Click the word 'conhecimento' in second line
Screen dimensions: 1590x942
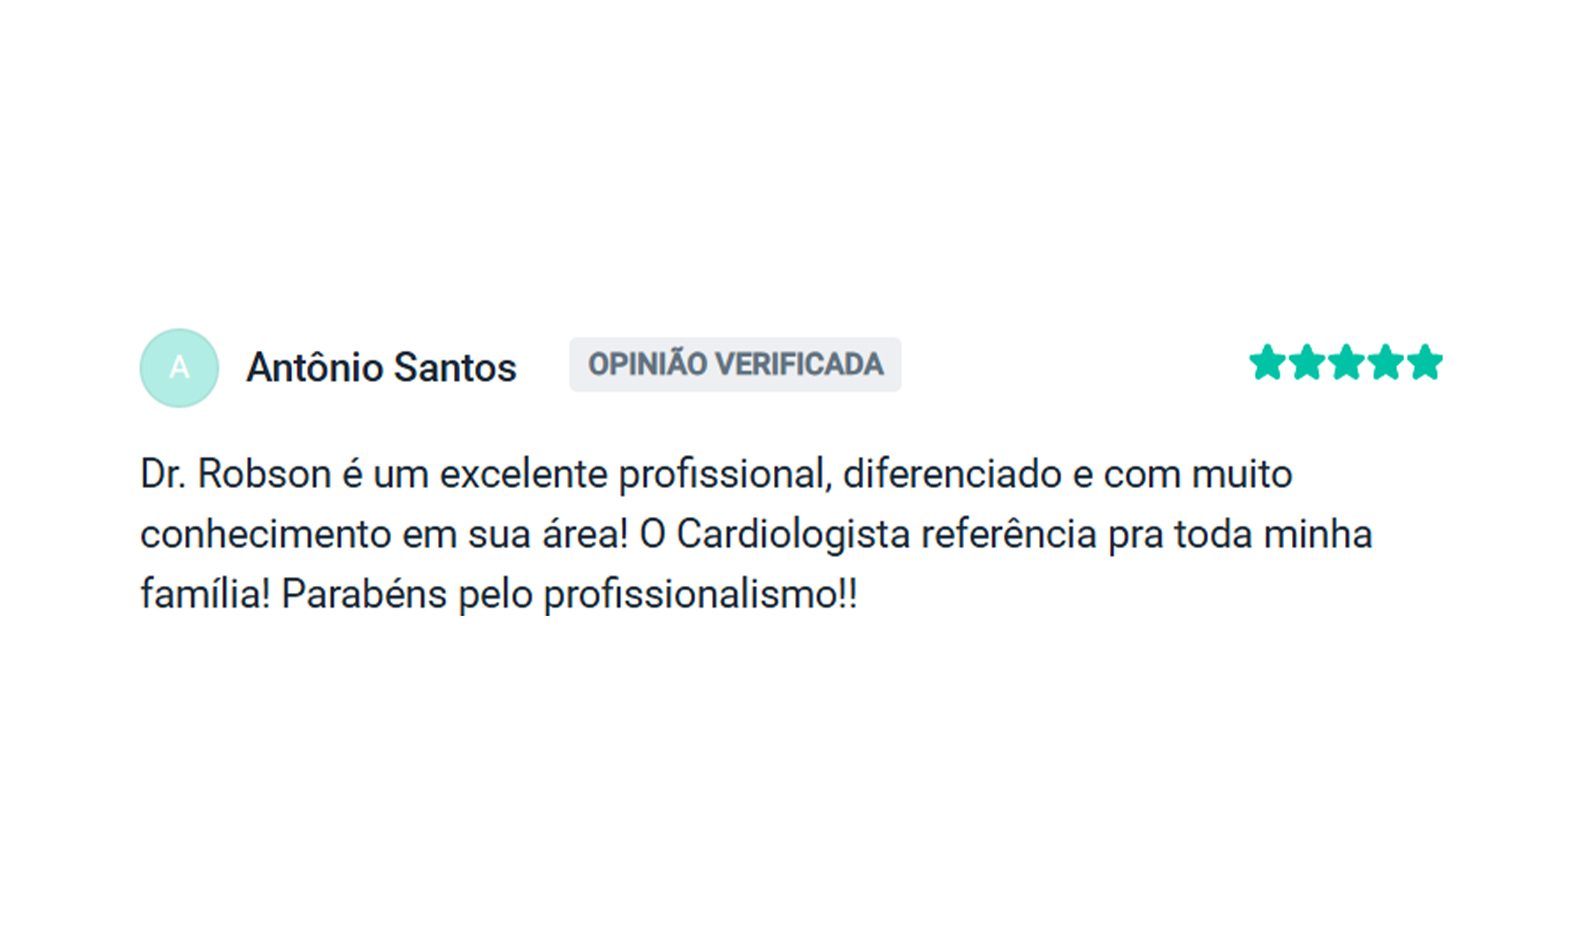click(265, 534)
